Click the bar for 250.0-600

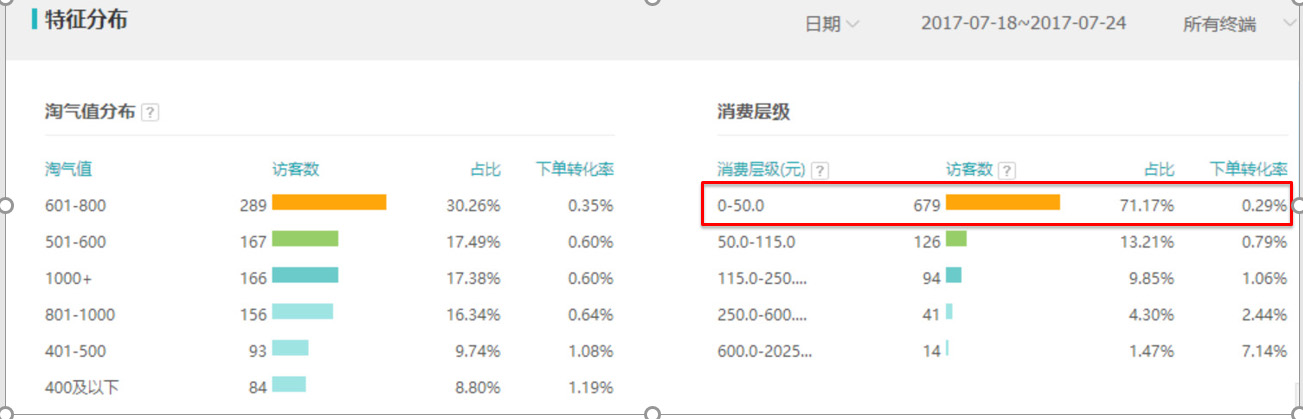coord(949,311)
